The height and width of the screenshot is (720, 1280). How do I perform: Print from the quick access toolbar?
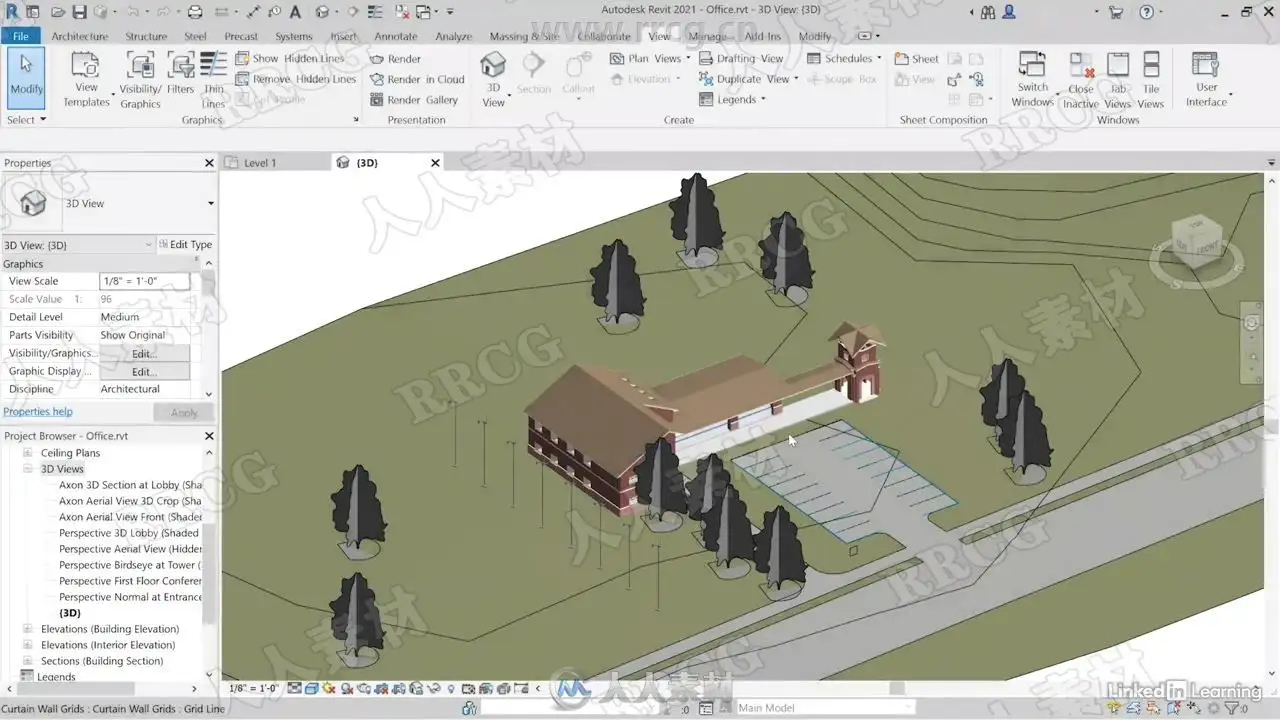click(x=195, y=12)
